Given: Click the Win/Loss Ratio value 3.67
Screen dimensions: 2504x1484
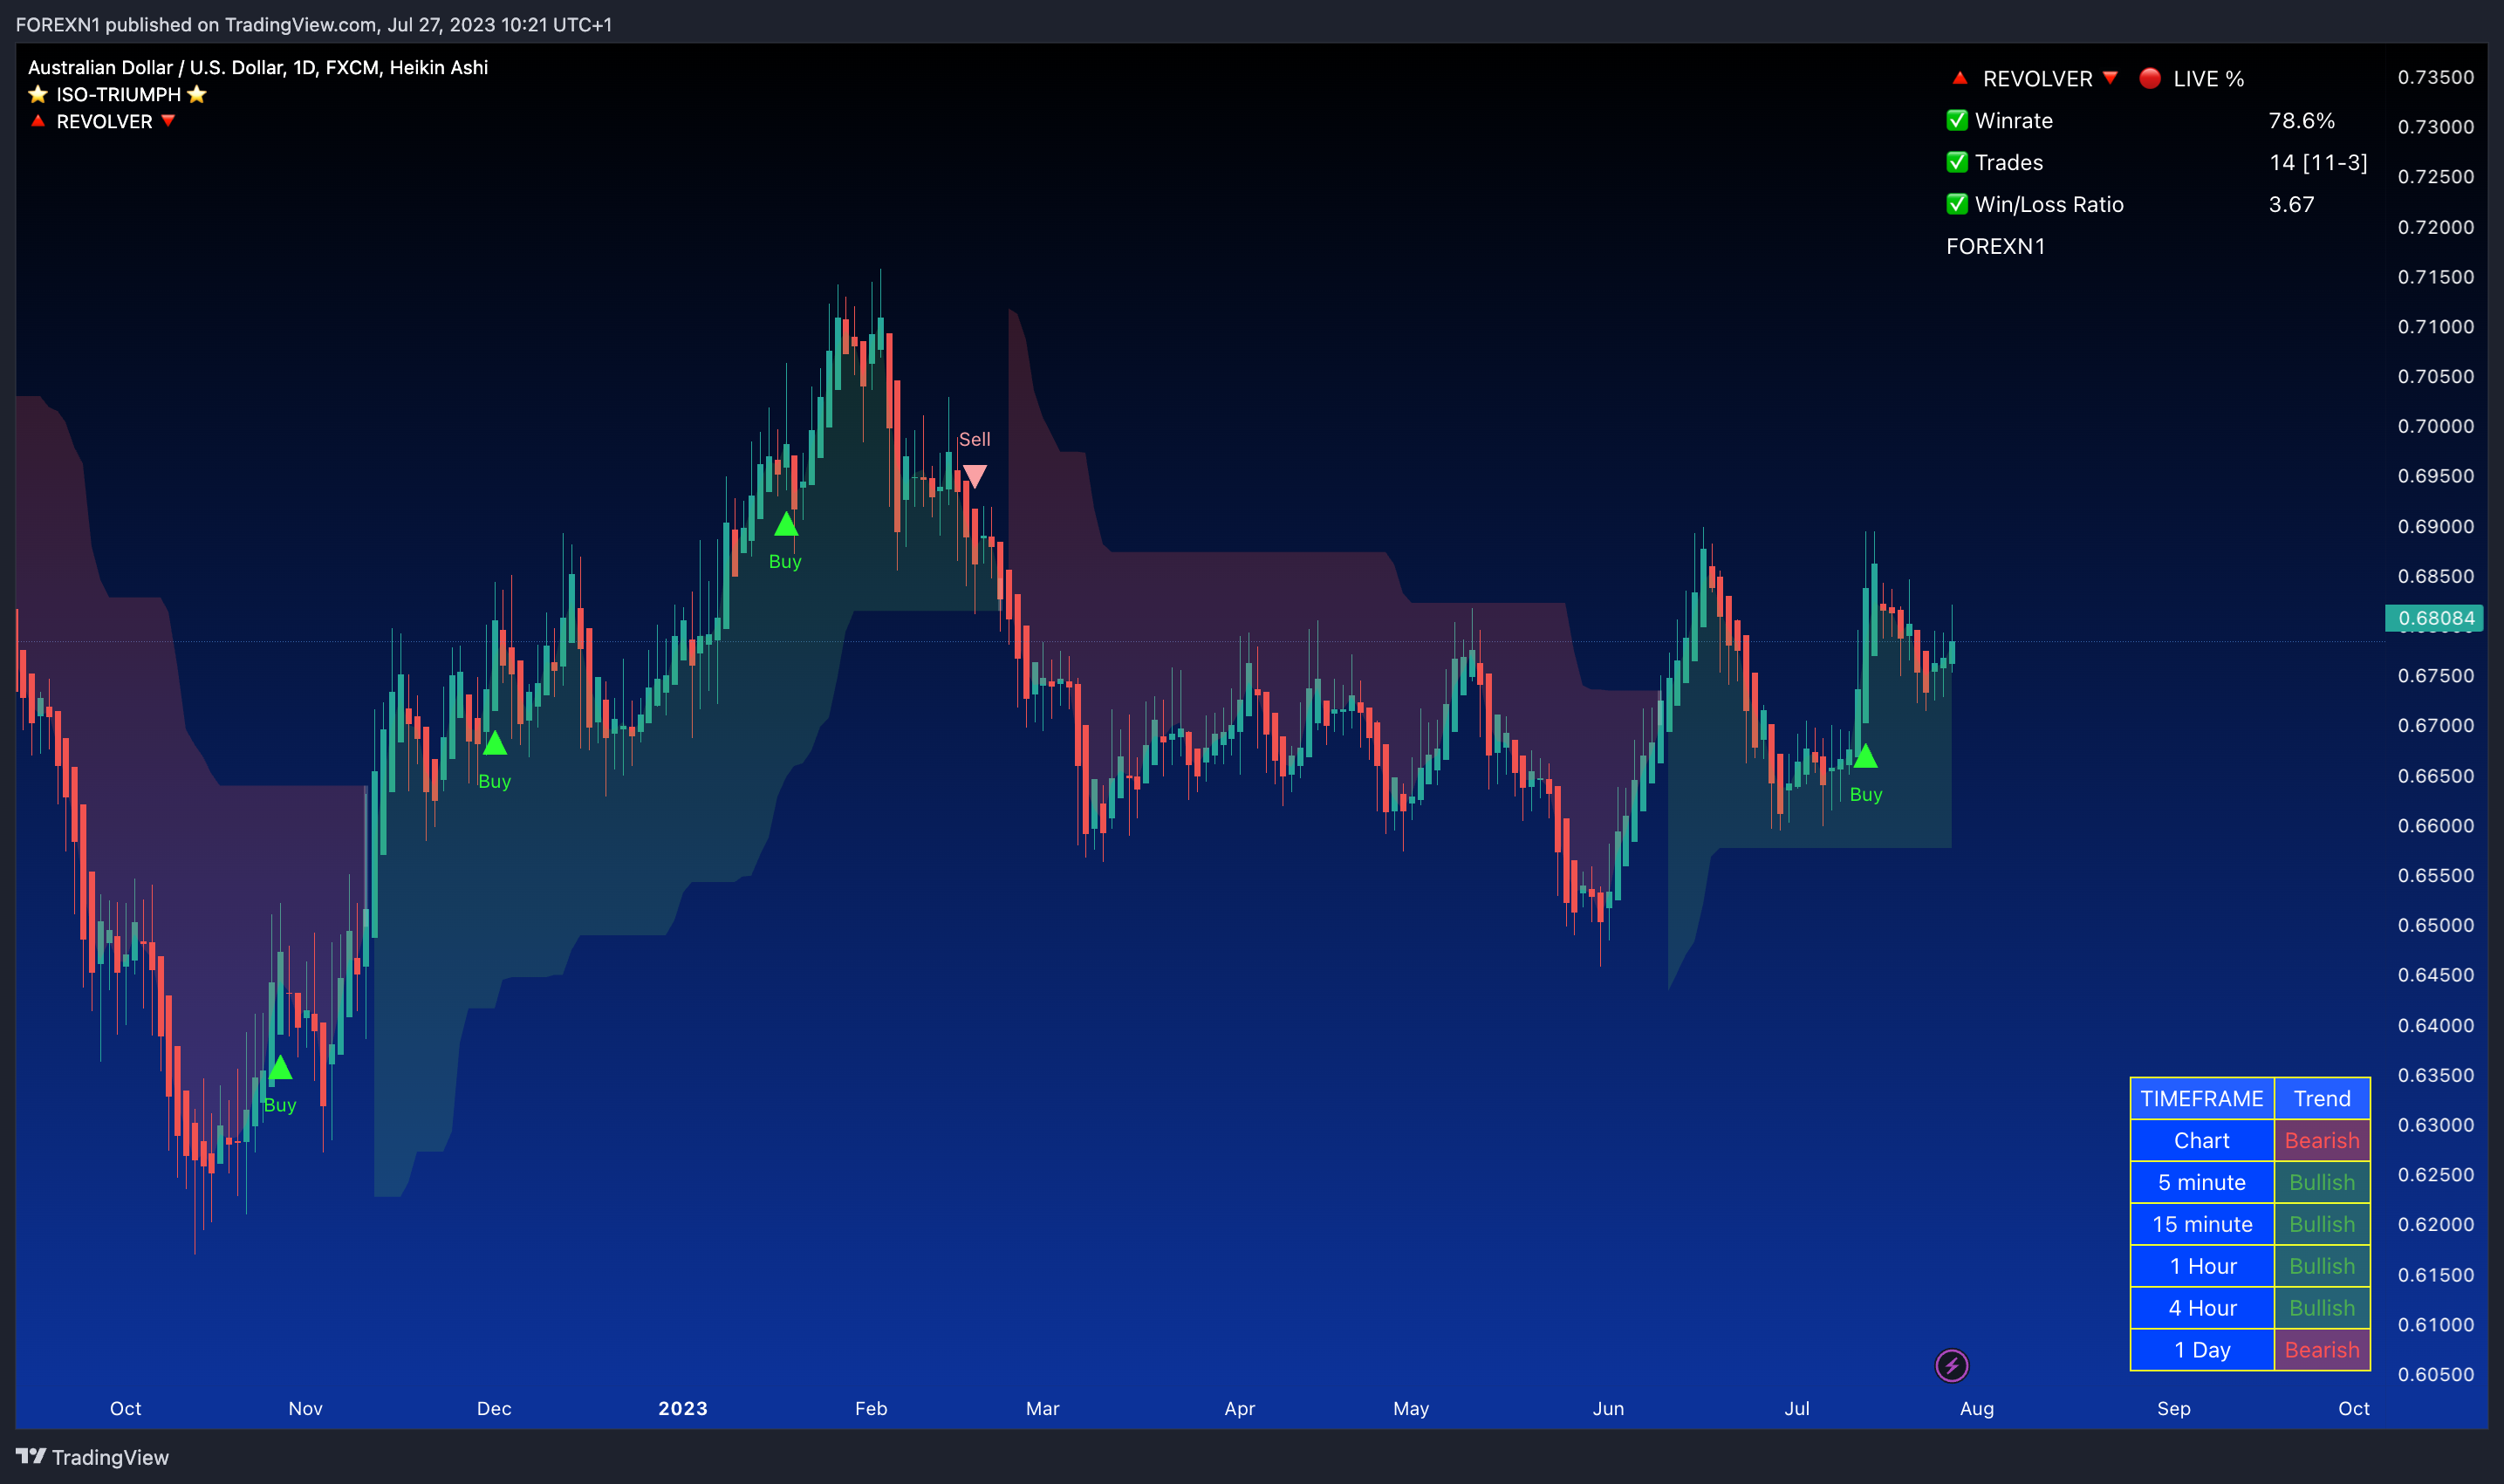Looking at the screenshot, I should (2291, 204).
